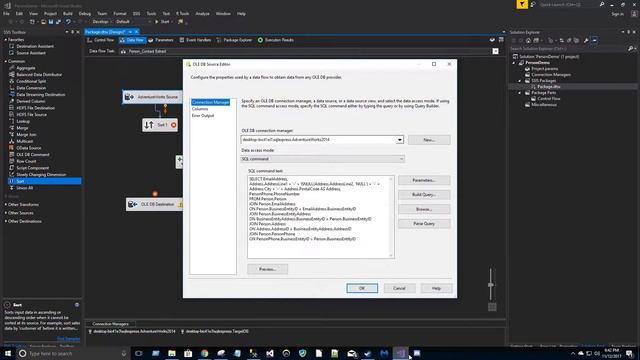Select the Error Output page in editor

click(203, 116)
